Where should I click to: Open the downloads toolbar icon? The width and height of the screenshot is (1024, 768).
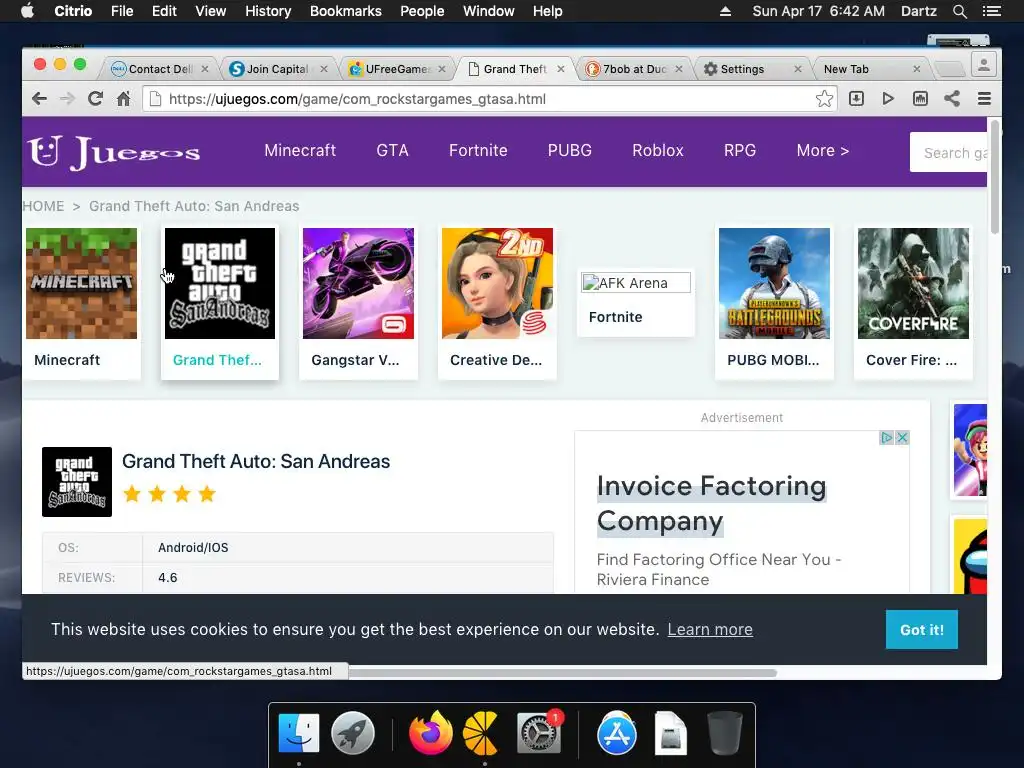coord(856,99)
